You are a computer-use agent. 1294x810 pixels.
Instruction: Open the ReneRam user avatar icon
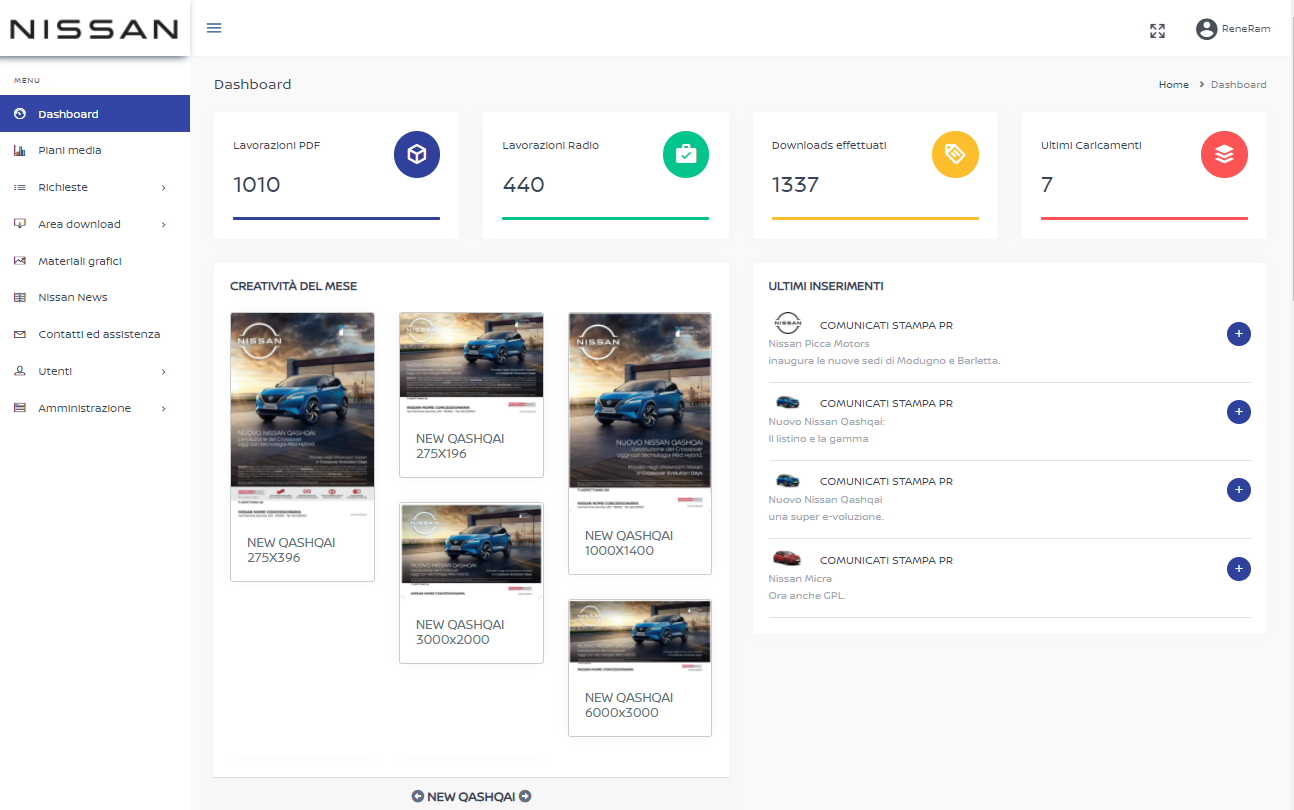pos(1206,29)
